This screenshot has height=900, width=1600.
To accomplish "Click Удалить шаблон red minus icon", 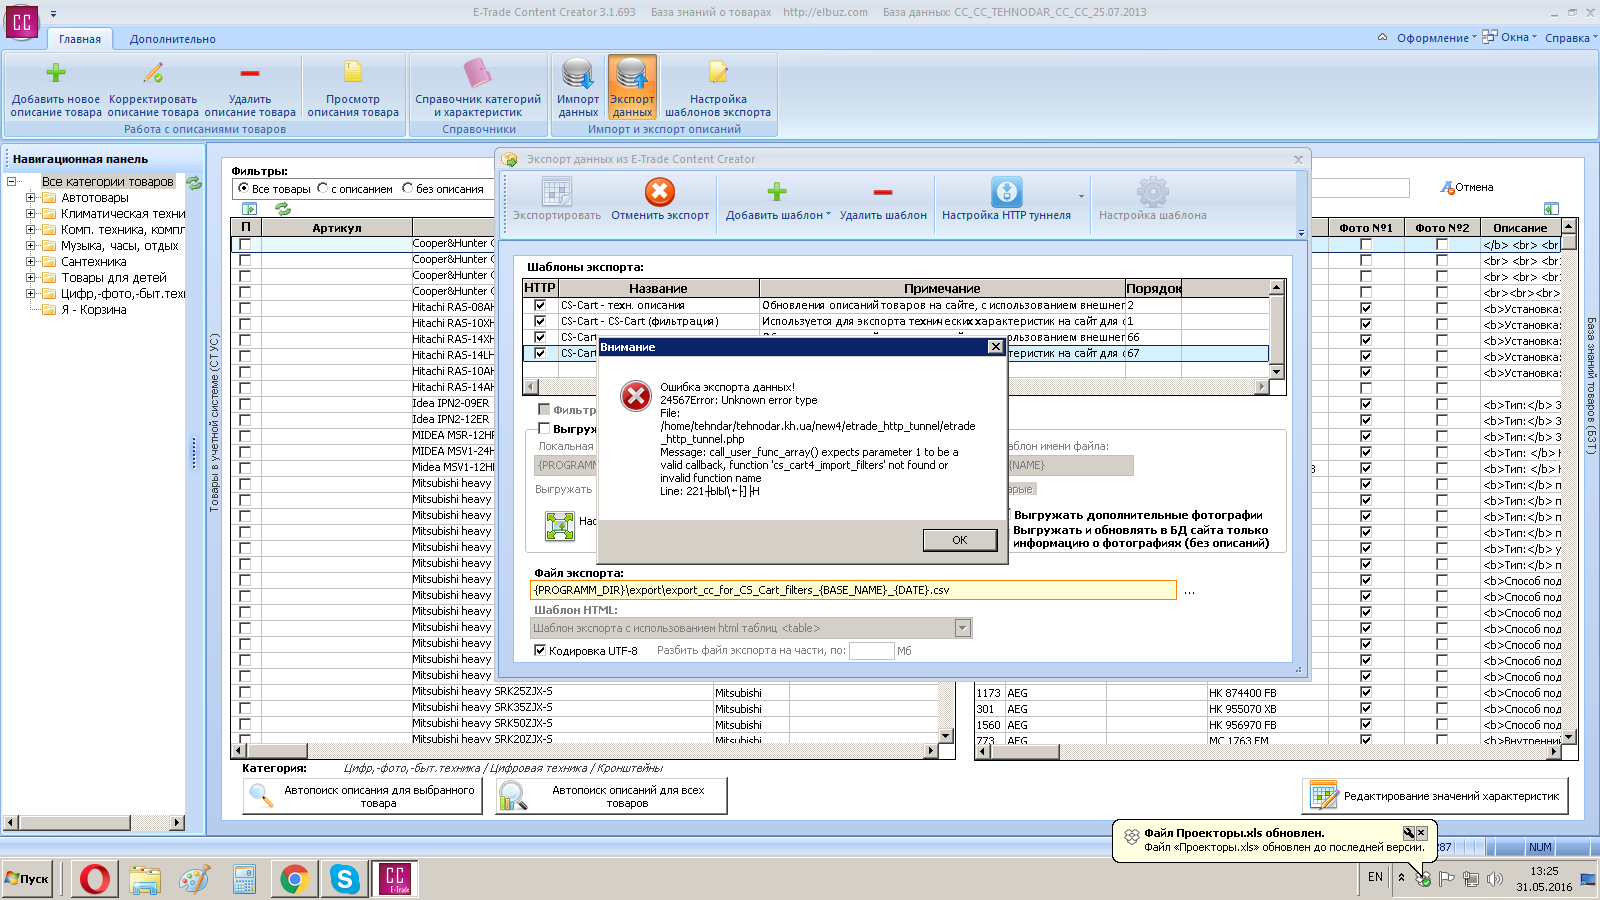I will point(883,192).
